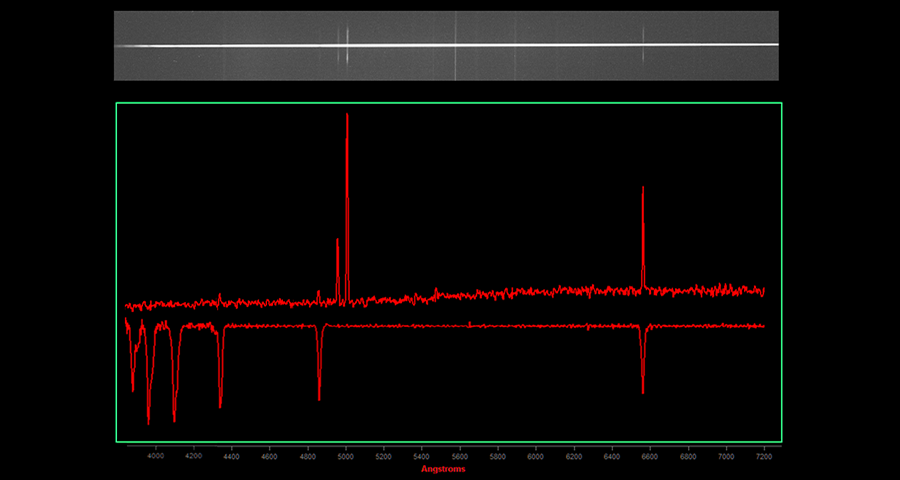
Task: Click the smaller emission peak left of 5000
Action: click(338, 241)
